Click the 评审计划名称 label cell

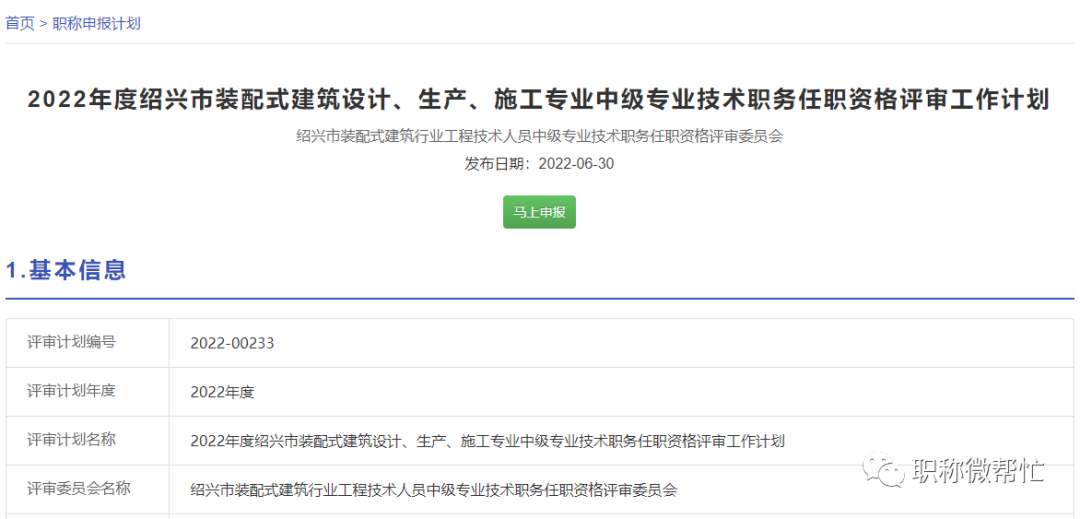pos(88,441)
